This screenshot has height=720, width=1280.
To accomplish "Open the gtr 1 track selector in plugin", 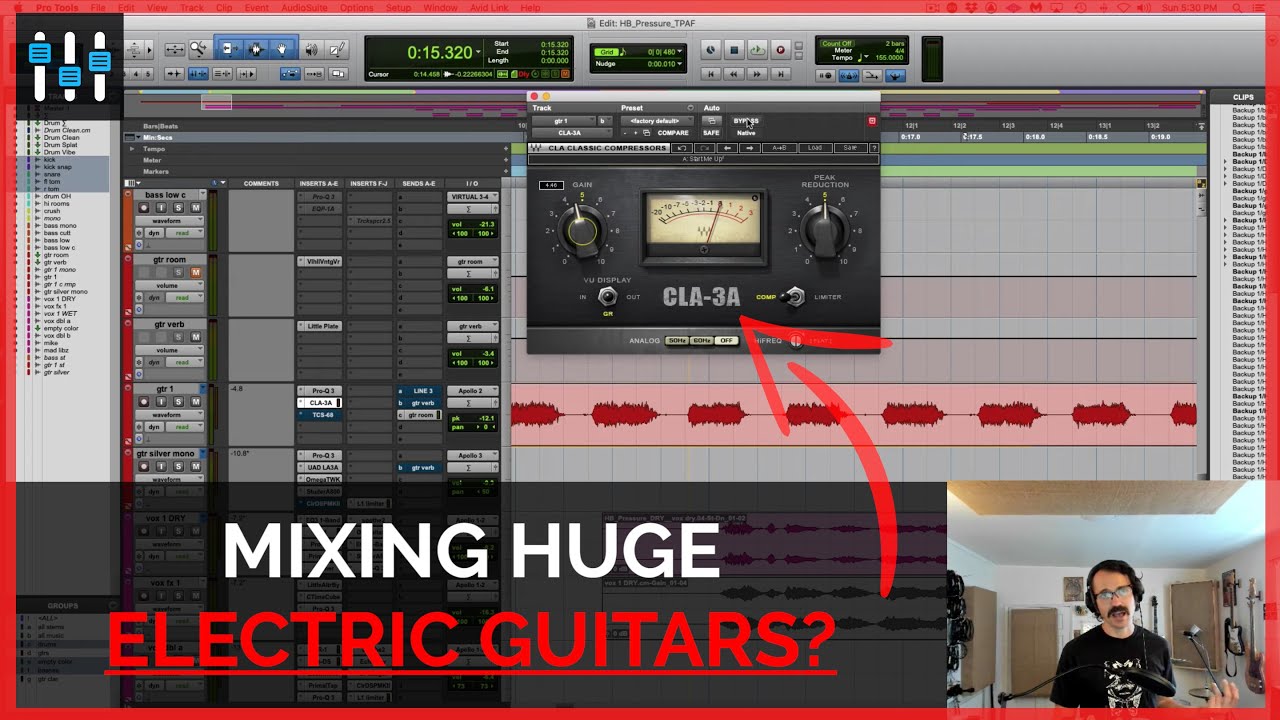I will pyautogui.click(x=563, y=120).
